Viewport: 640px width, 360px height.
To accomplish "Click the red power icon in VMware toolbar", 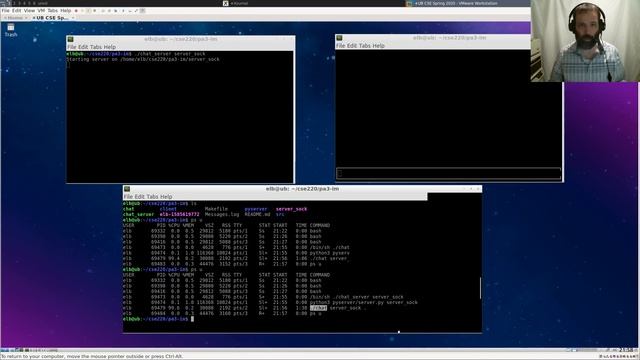I will pos(76,11).
